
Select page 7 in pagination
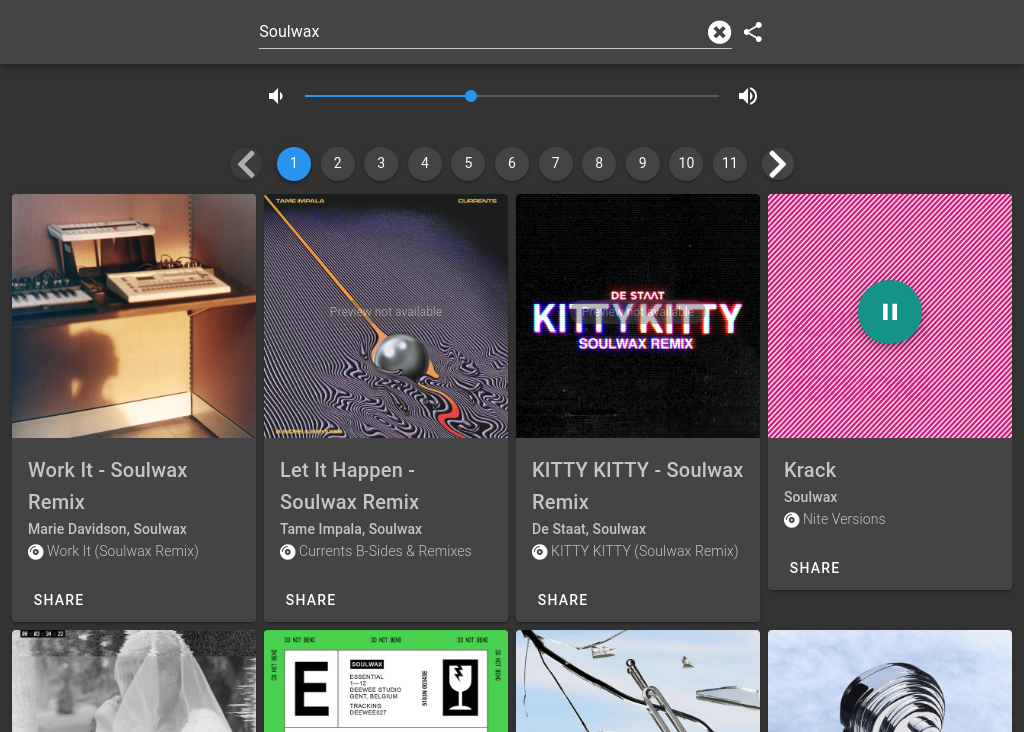point(555,163)
